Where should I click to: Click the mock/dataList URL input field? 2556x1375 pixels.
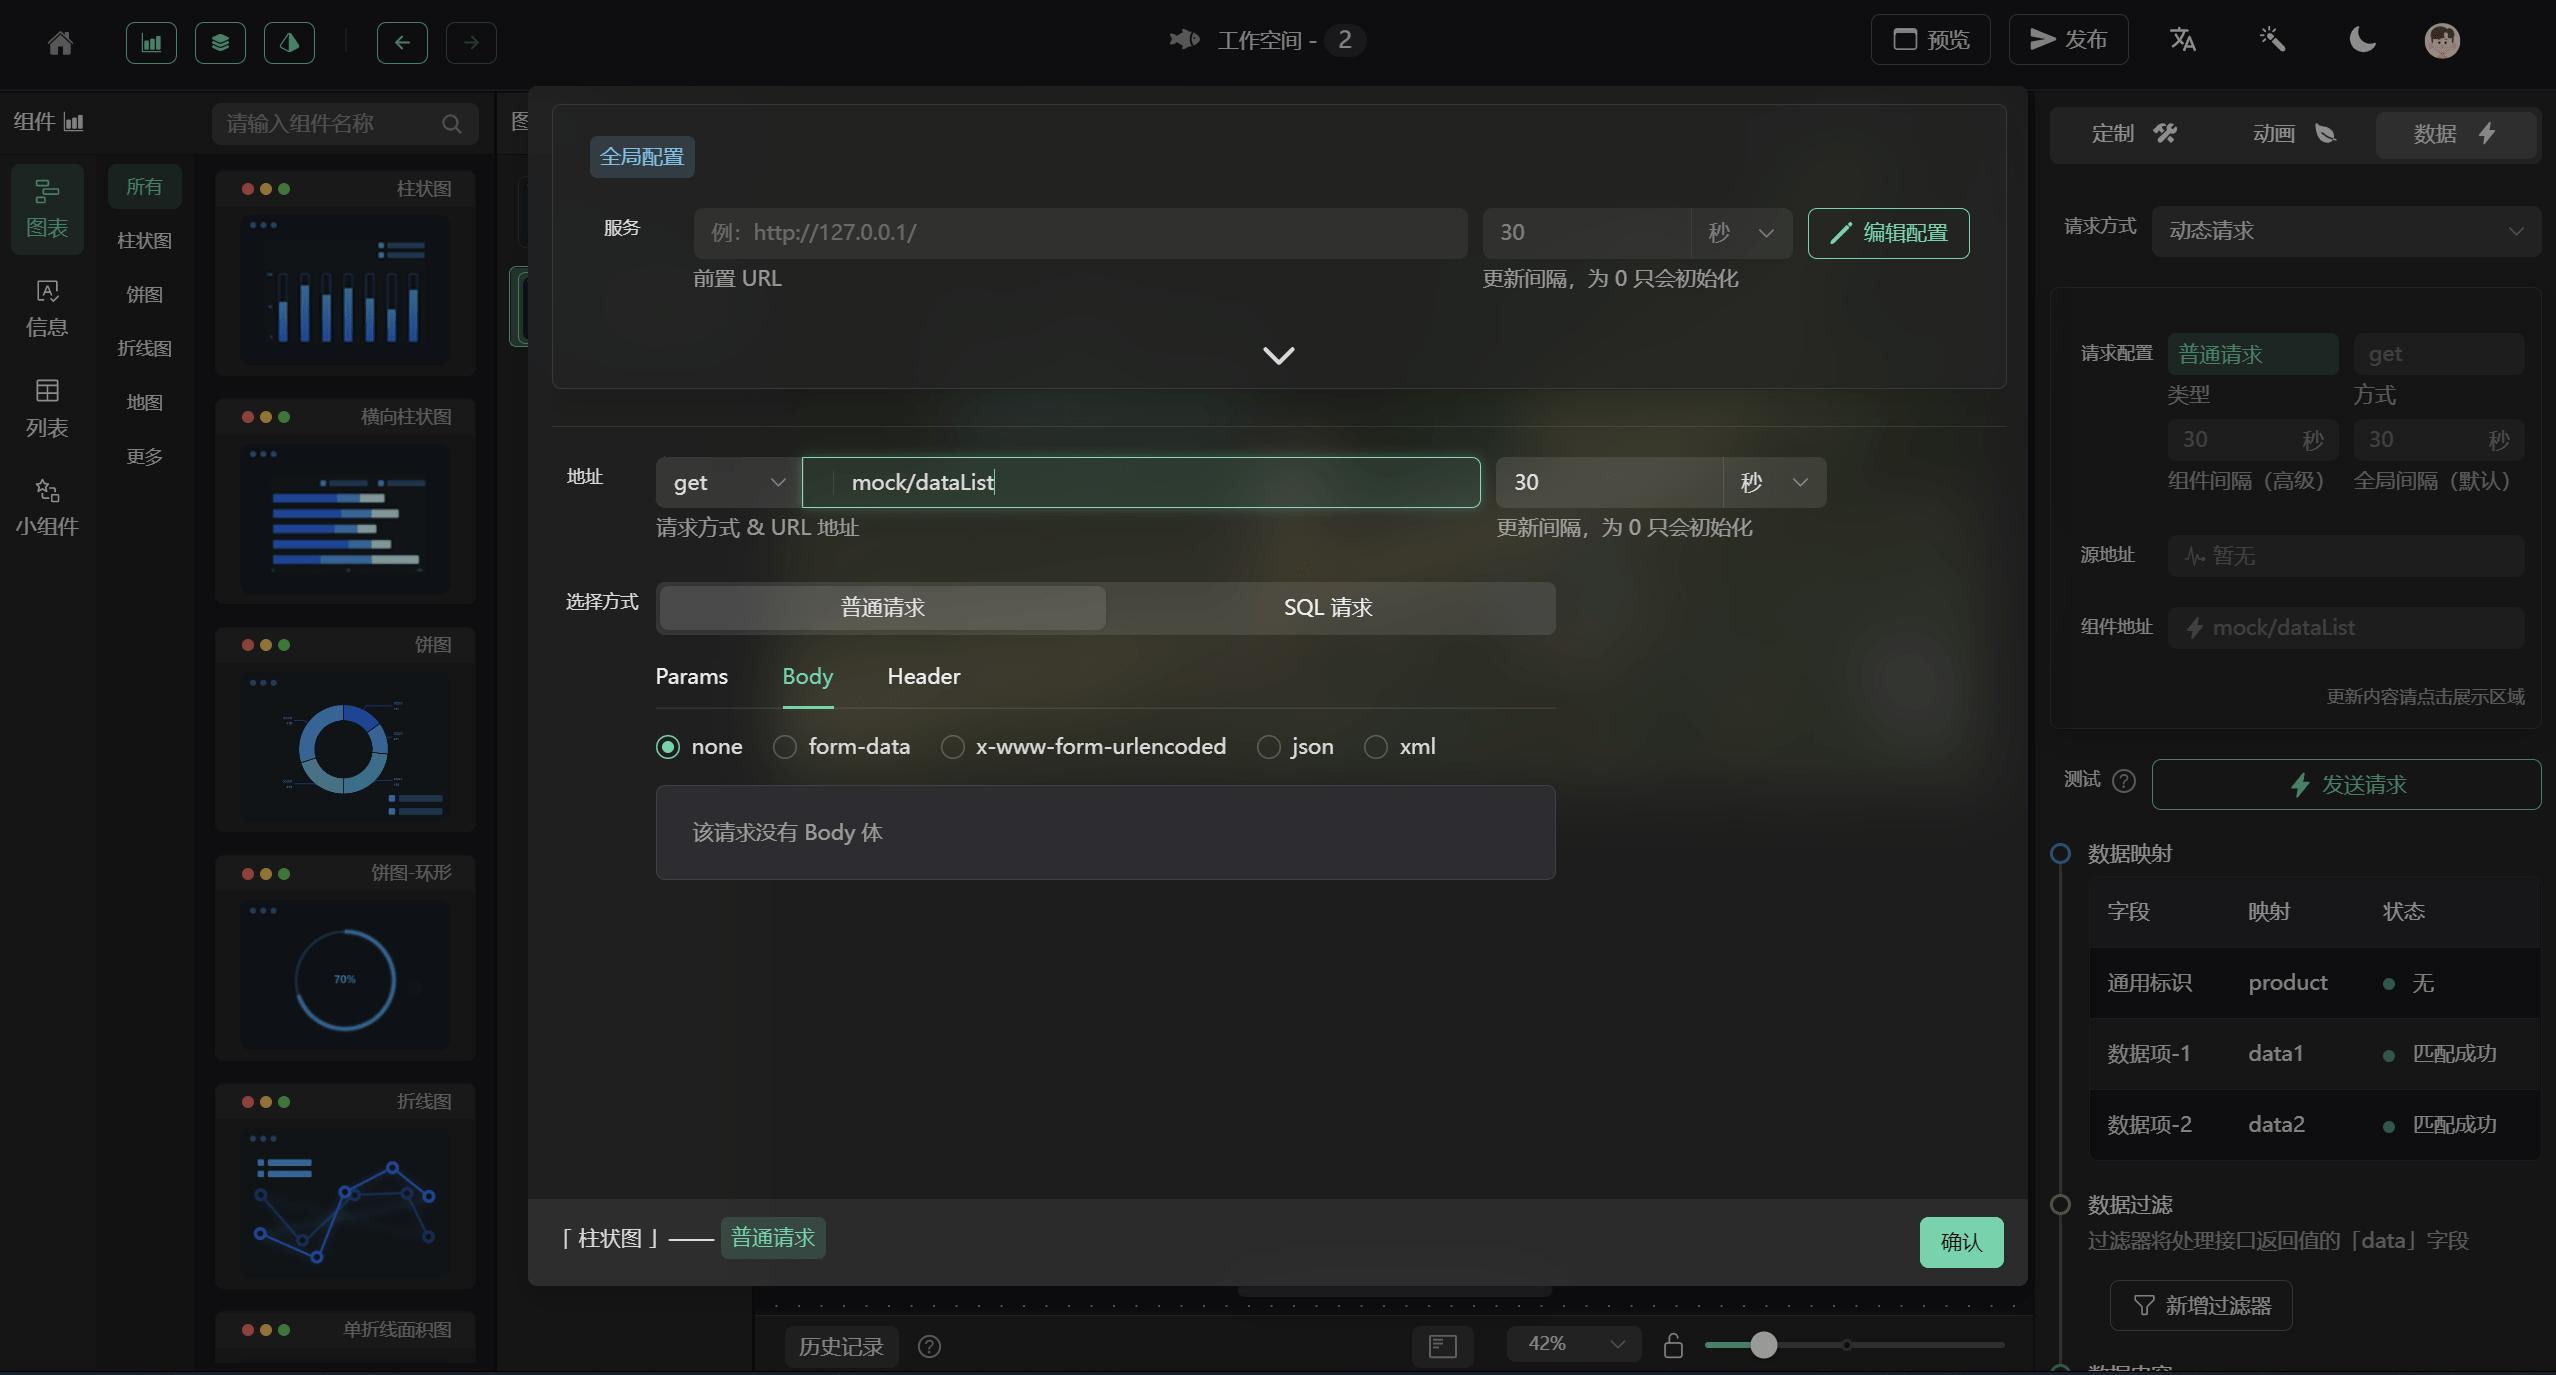point(1140,482)
